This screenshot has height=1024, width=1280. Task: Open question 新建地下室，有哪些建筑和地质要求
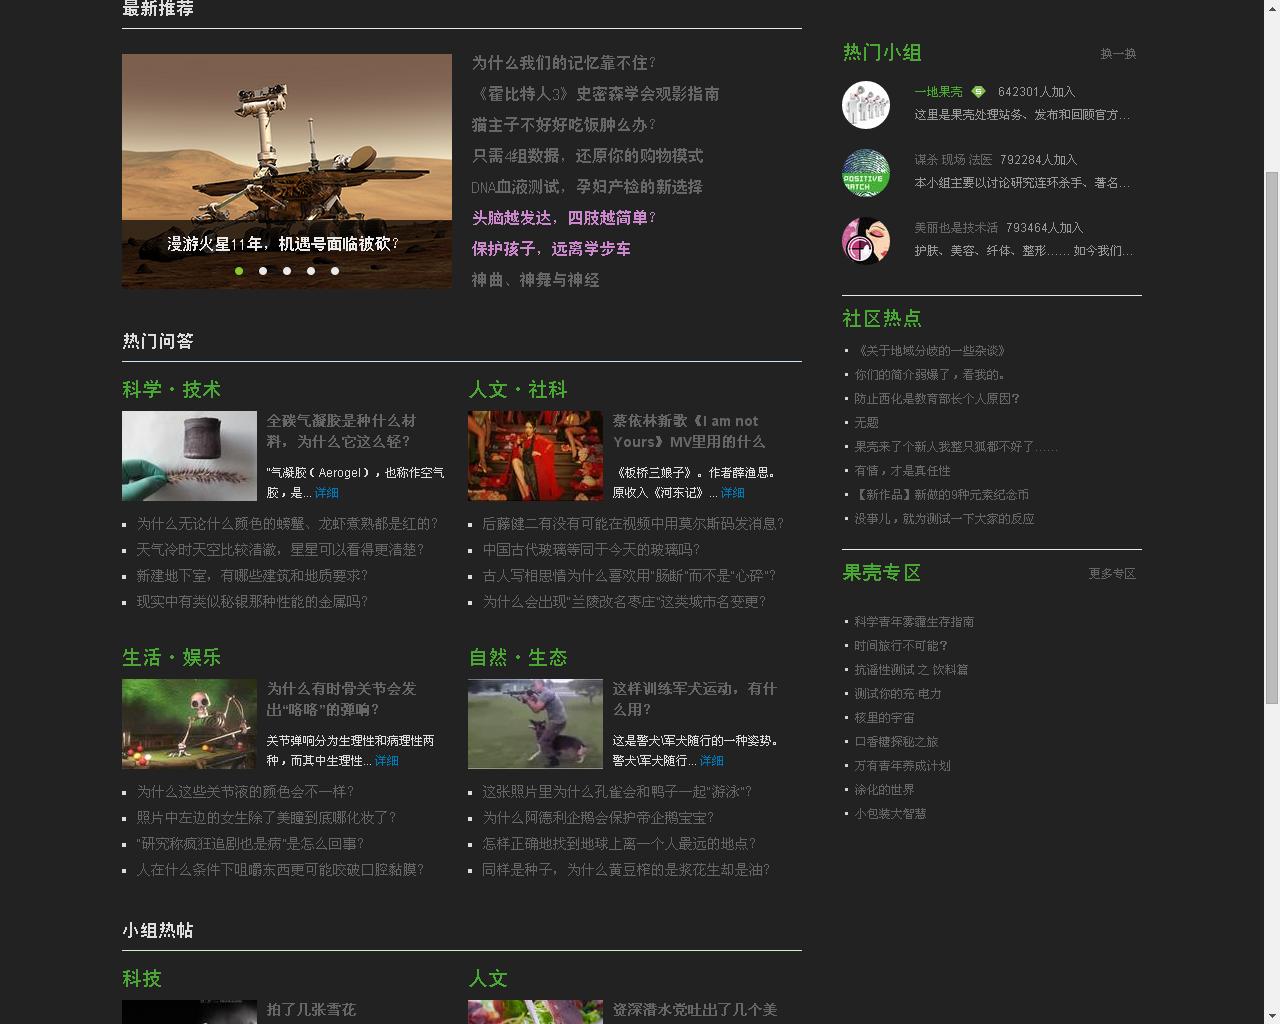pyautogui.click(x=252, y=576)
